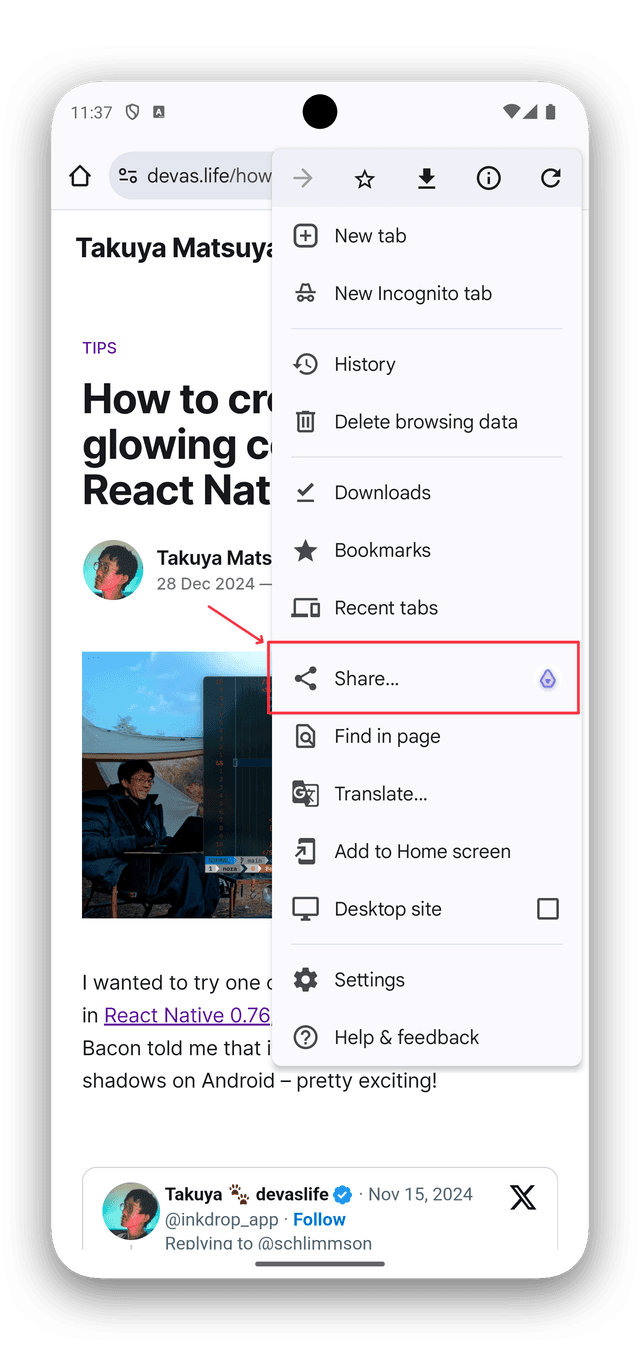Tap the Follow link on the tweet
The width and height of the screenshot is (640, 1360).
[x=319, y=1220]
